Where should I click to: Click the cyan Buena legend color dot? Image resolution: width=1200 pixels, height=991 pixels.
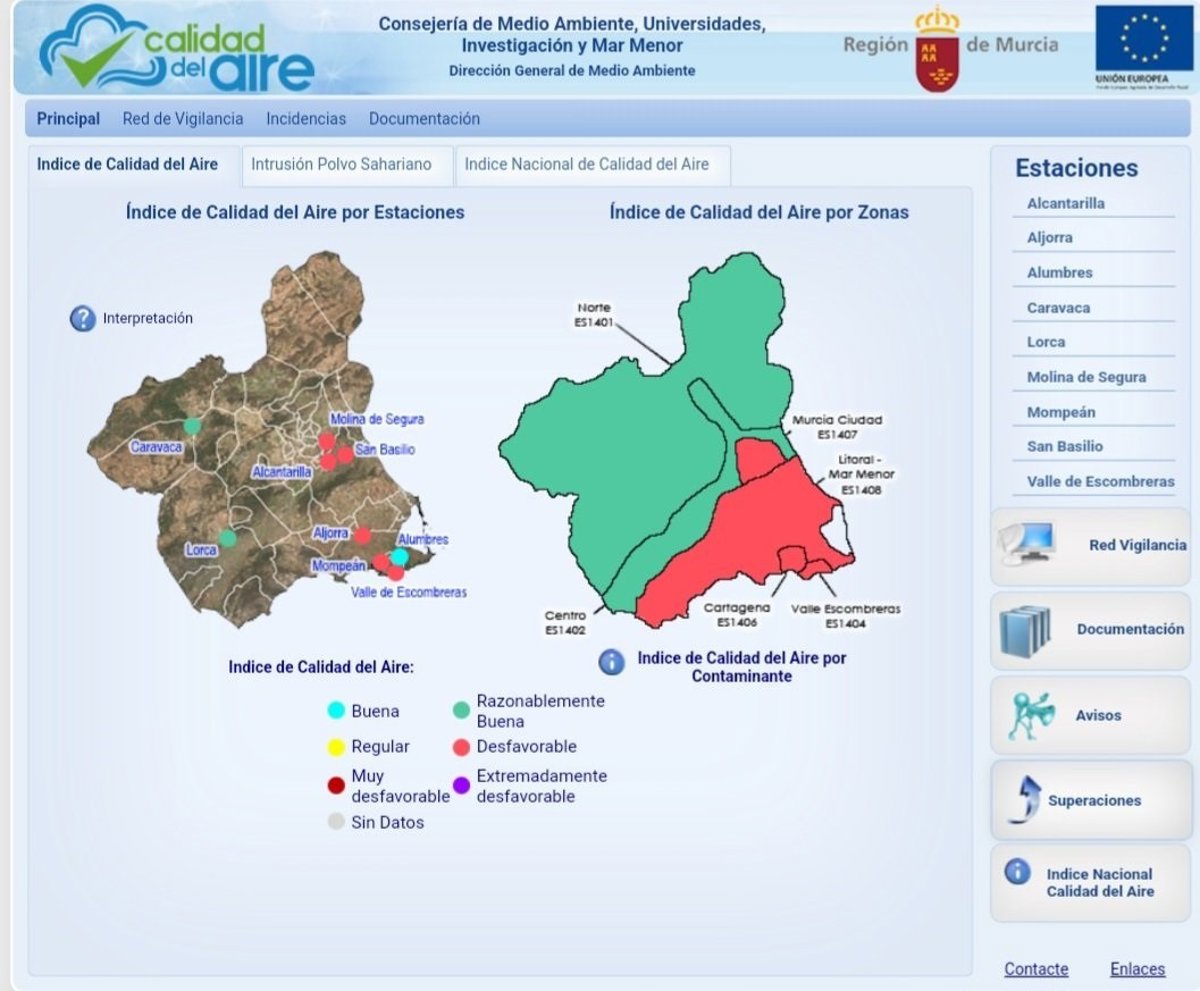pos(336,711)
